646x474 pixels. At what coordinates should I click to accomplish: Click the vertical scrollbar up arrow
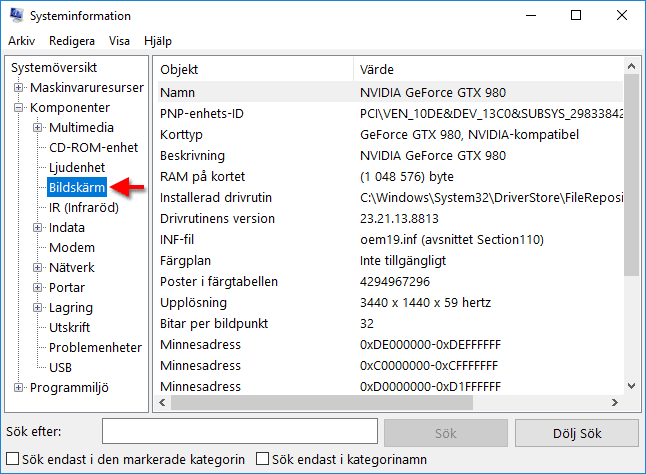click(631, 66)
